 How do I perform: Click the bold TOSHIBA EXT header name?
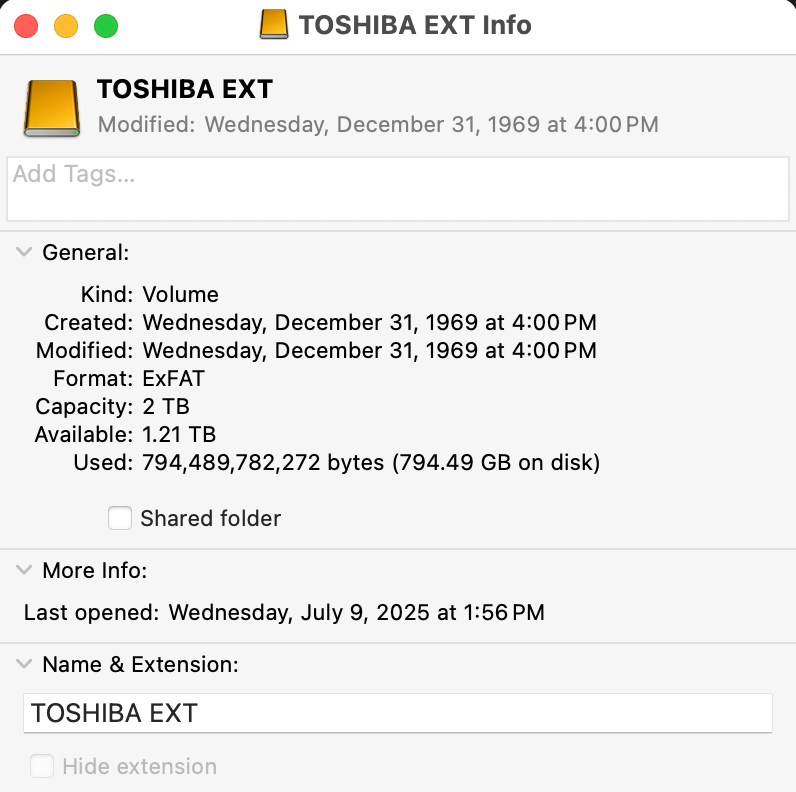pyautogui.click(x=185, y=89)
